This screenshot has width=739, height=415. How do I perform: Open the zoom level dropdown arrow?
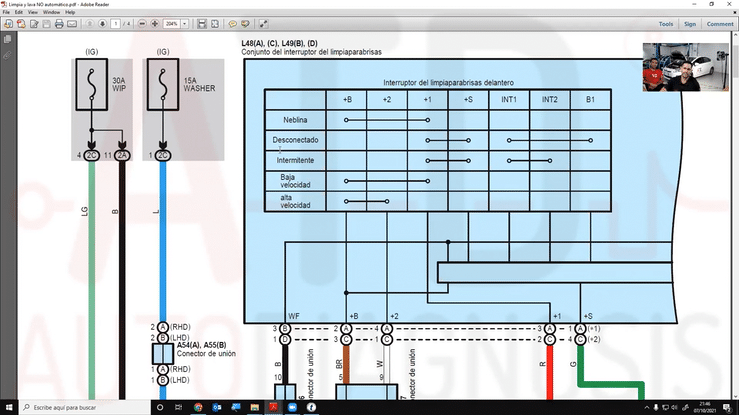[x=185, y=24]
